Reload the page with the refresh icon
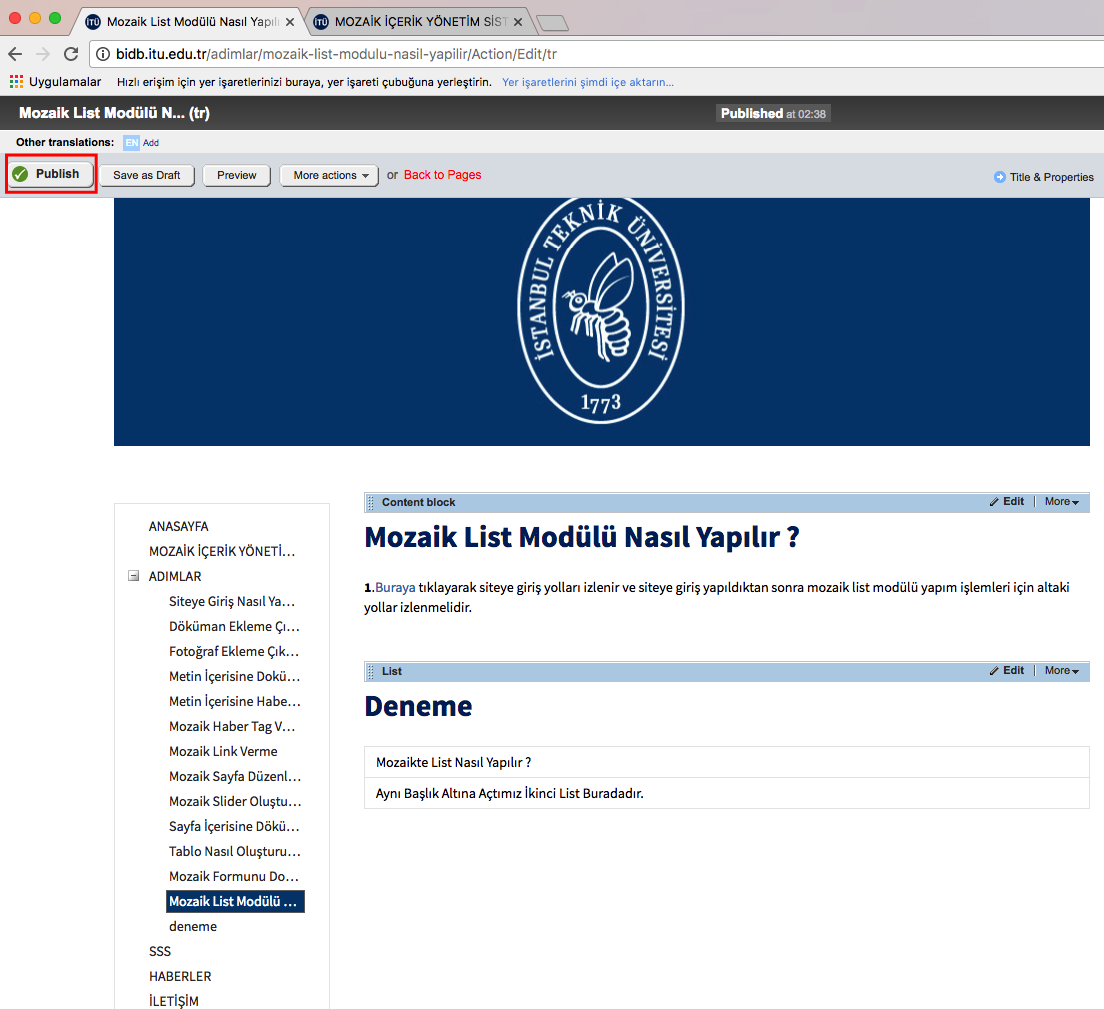This screenshot has width=1104, height=1009. (71, 54)
